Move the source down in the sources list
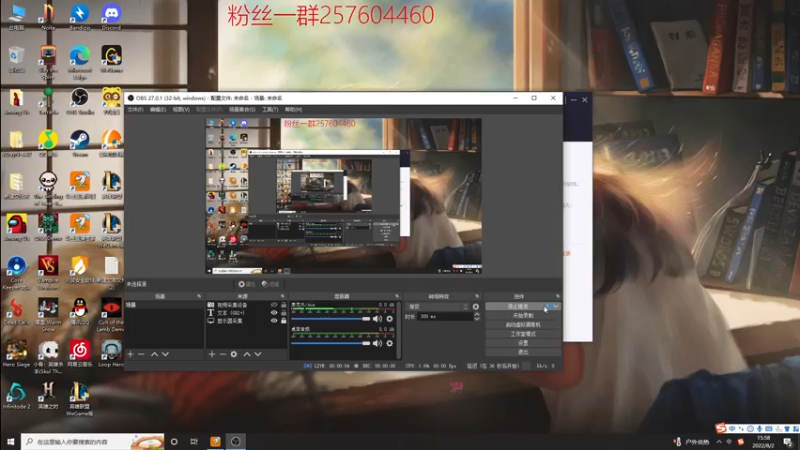Viewport: 800px width, 450px height. pyautogui.click(x=258, y=354)
